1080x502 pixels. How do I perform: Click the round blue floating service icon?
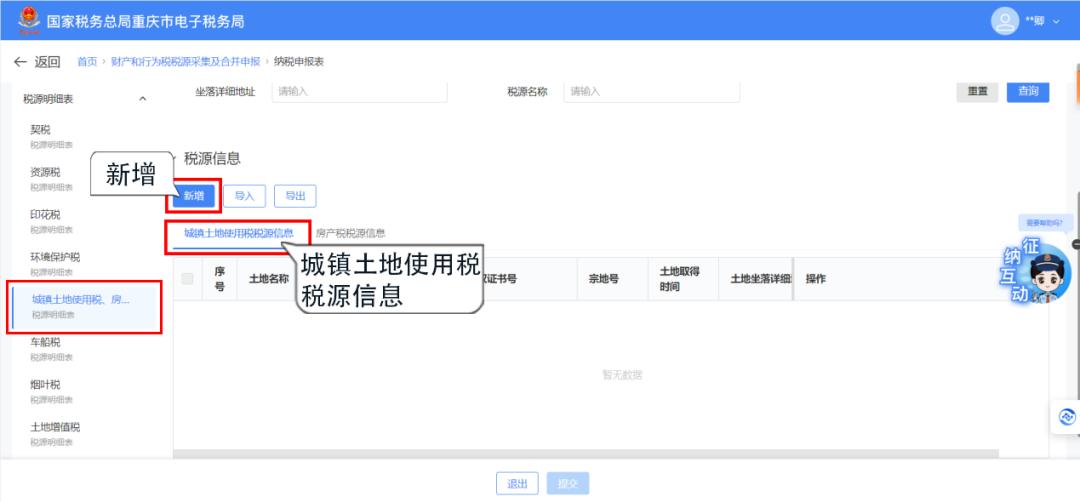(x=1066, y=417)
